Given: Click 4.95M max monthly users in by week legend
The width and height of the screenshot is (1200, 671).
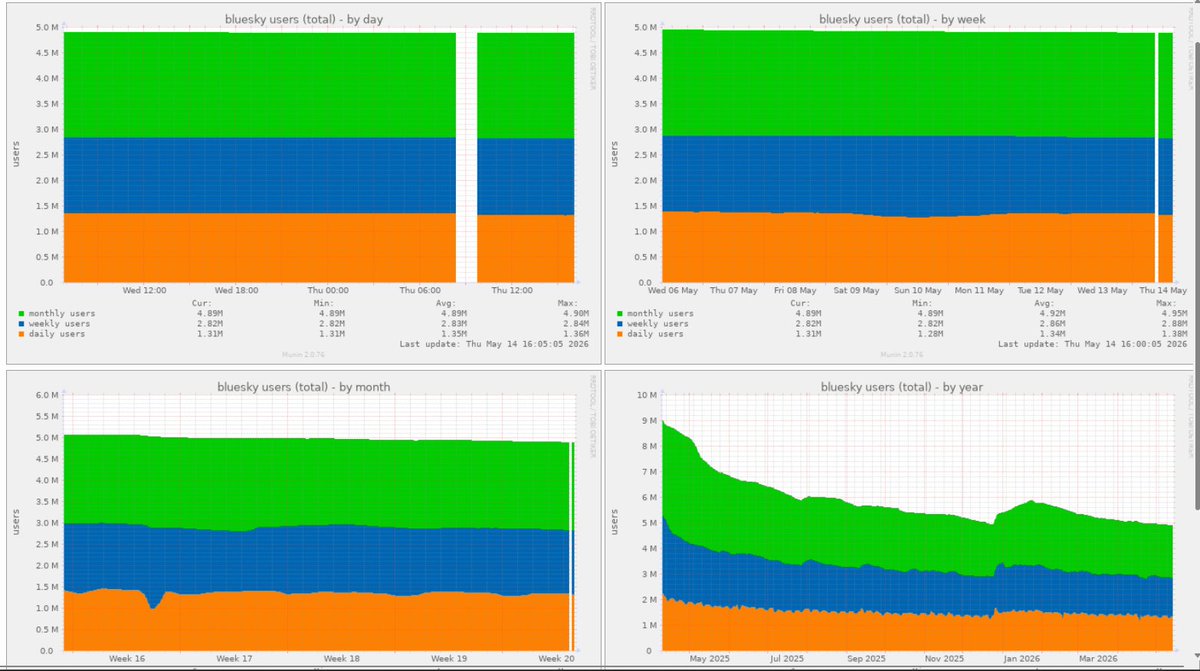Looking at the screenshot, I should pyautogui.click(x=1173, y=314).
